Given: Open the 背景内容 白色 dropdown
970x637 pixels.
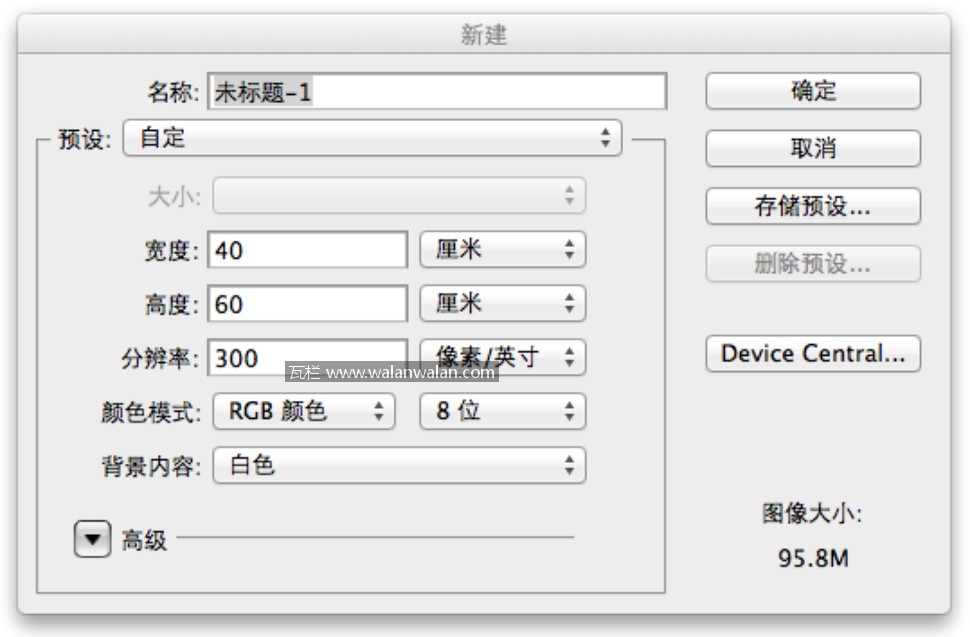Looking at the screenshot, I should click(399, 465).
